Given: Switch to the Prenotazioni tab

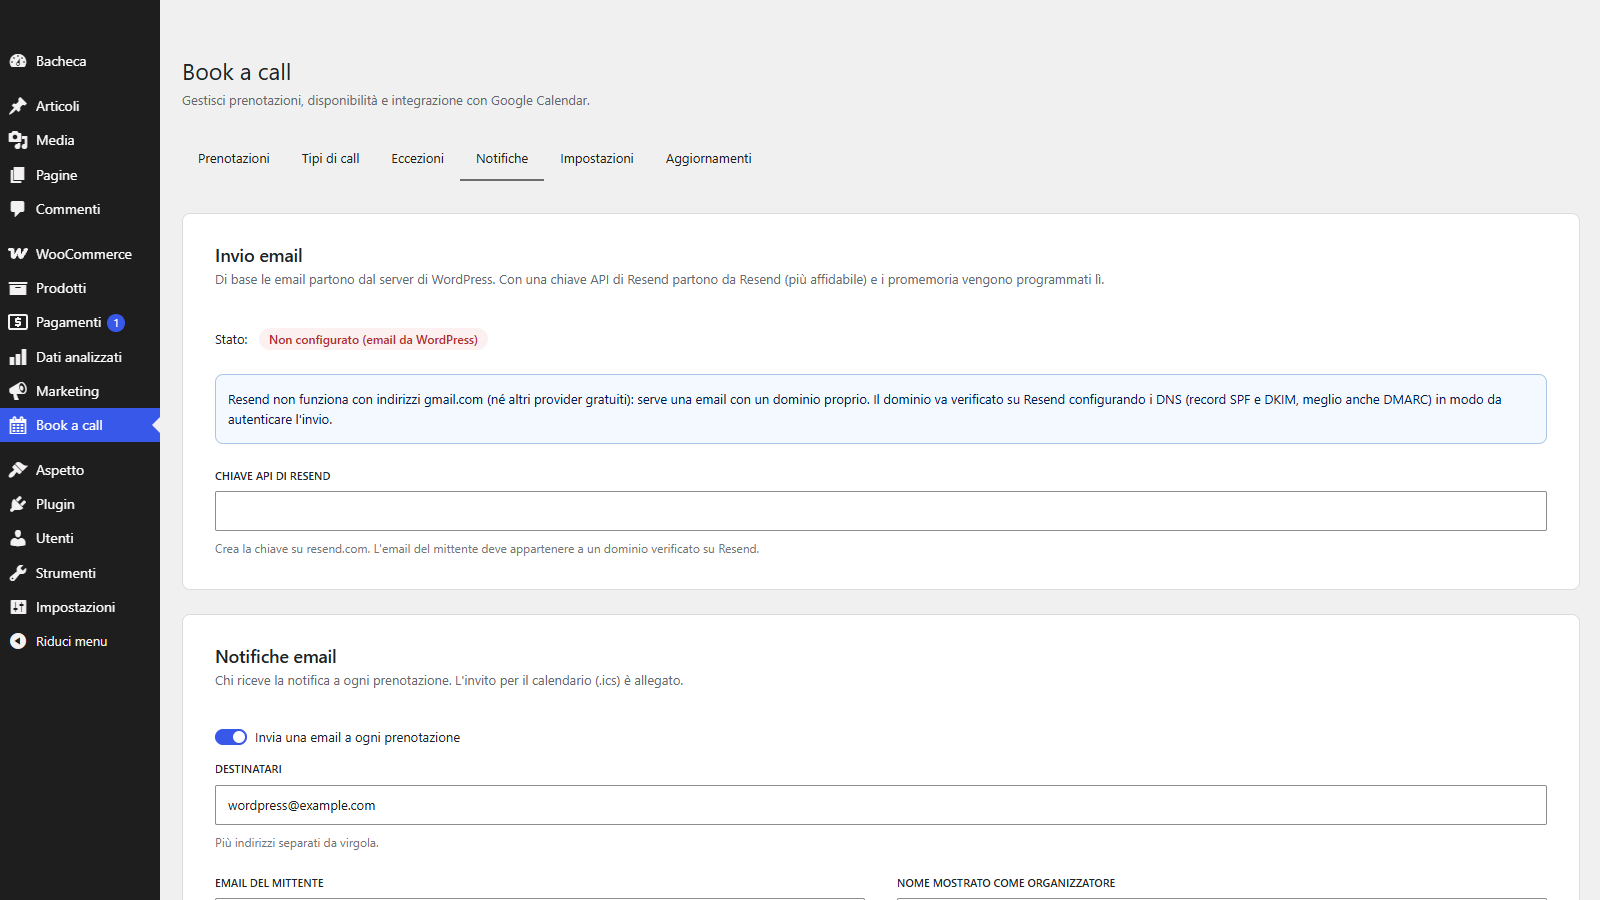Looking at the screenshot, I should click(x=234, y=159).
